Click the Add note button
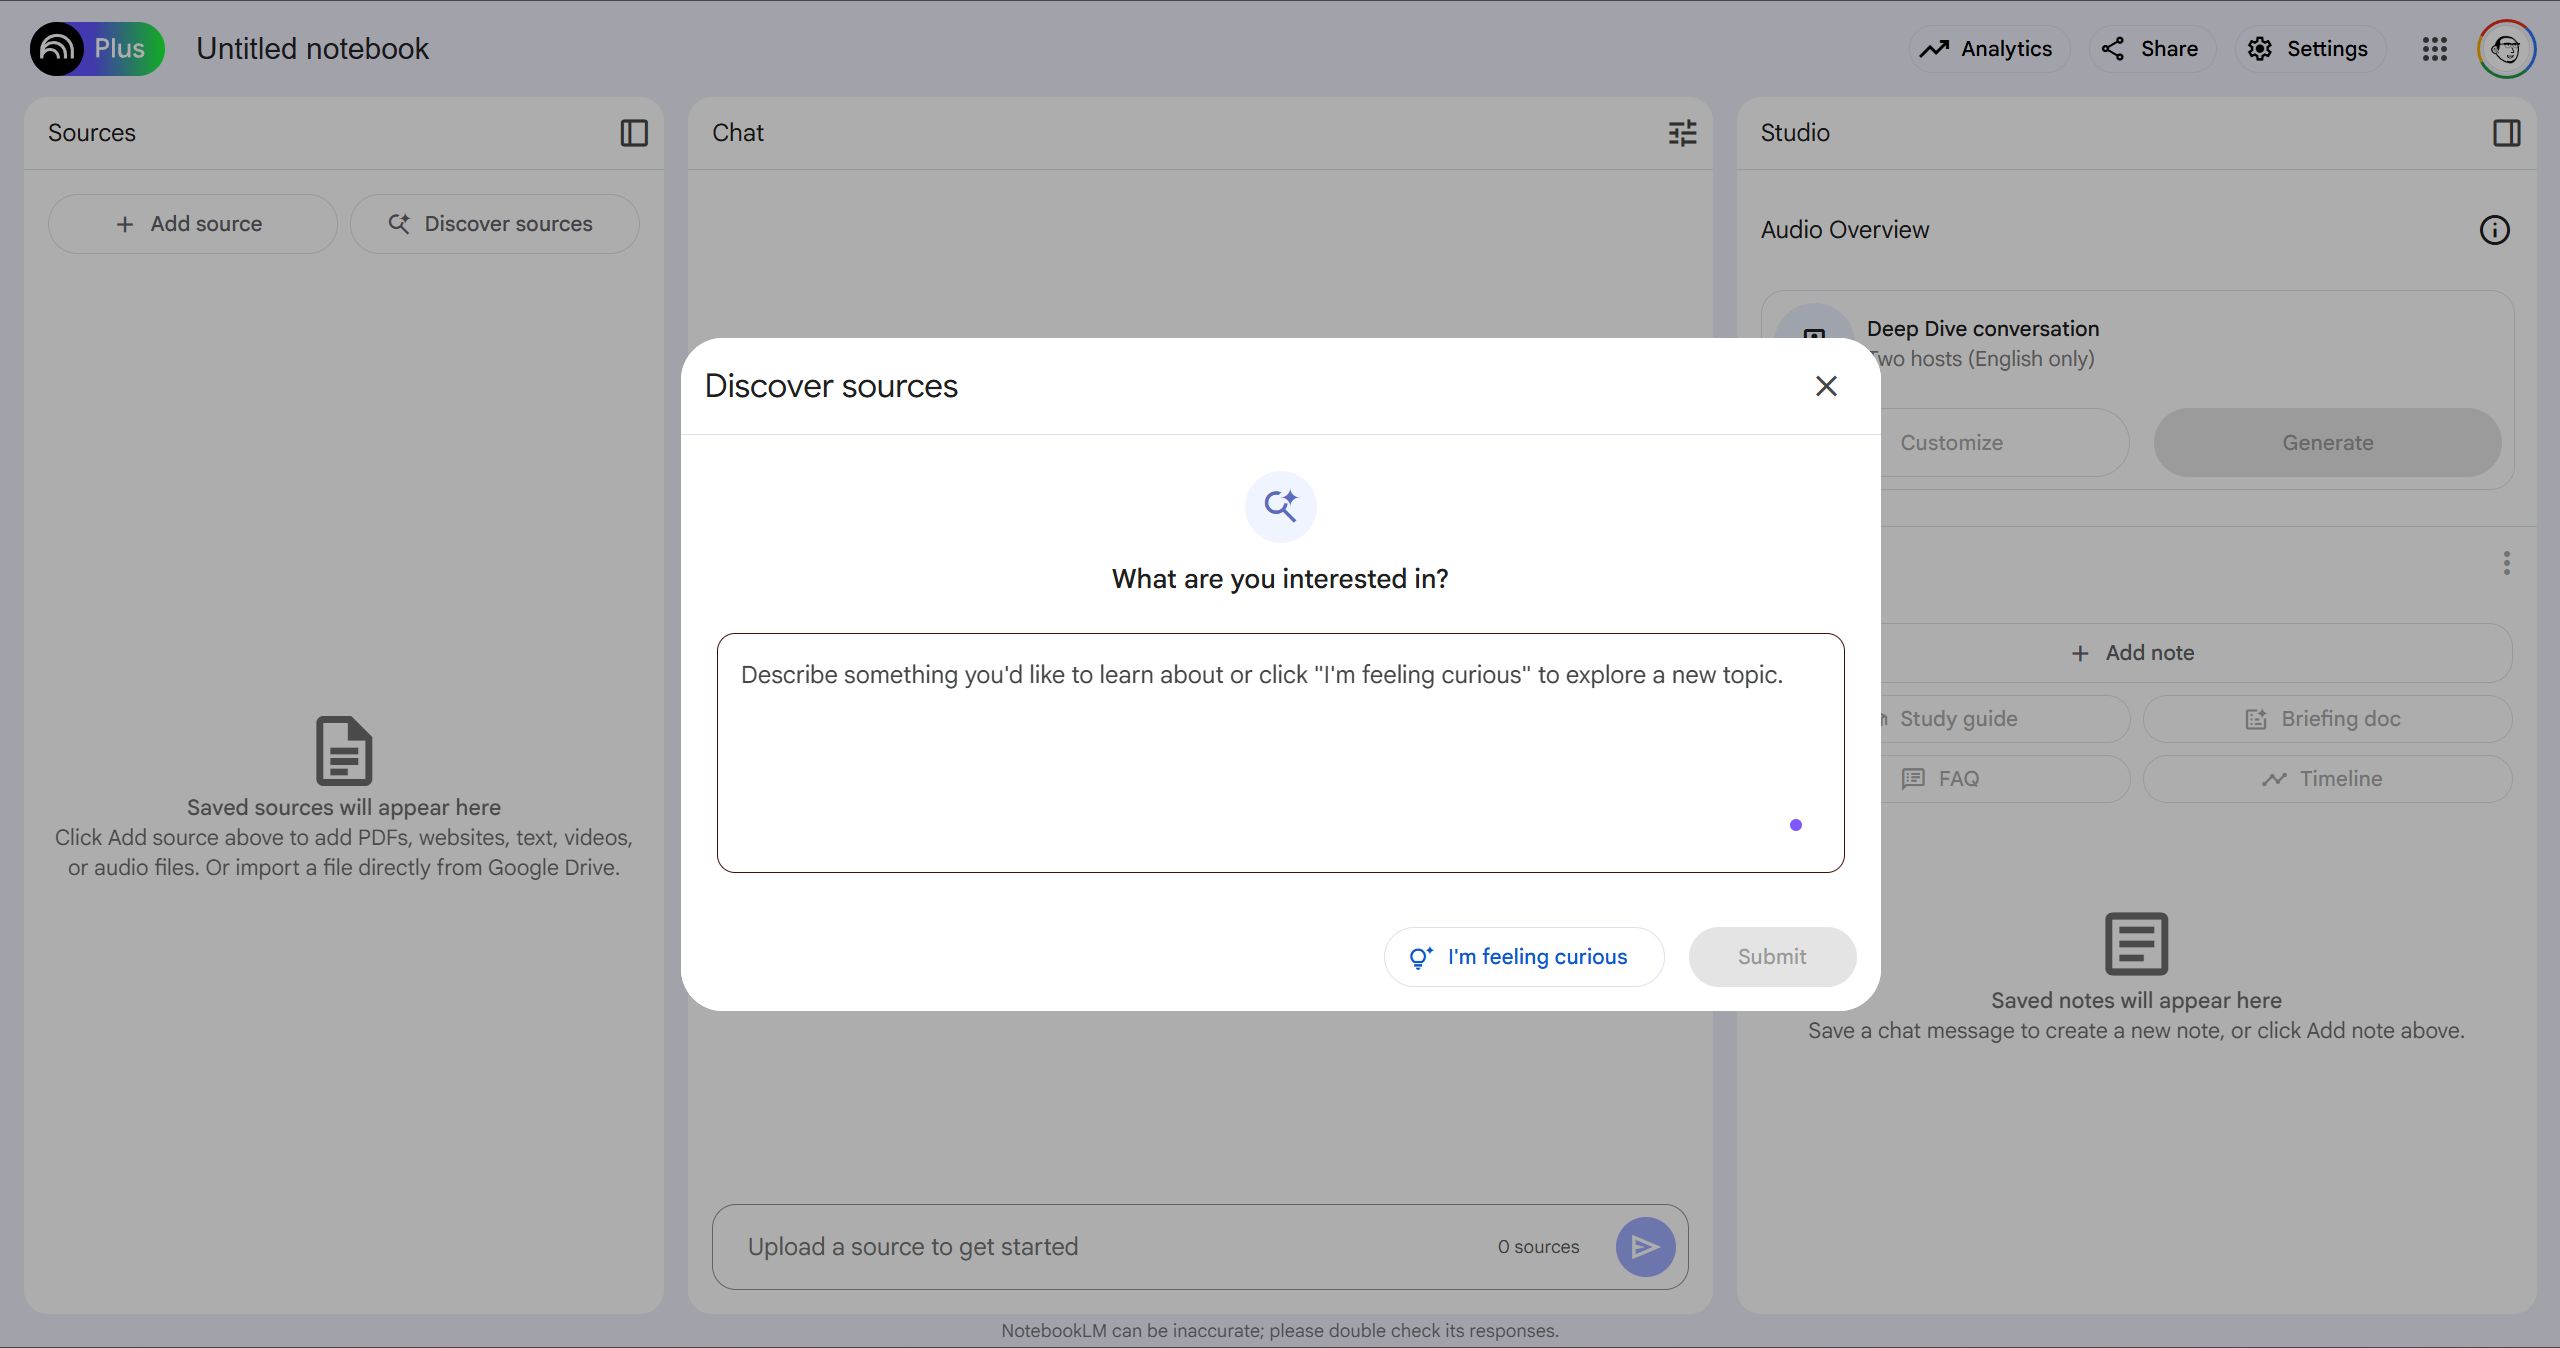This screenshot has width=2560, height=1348. pos(2132,653)
